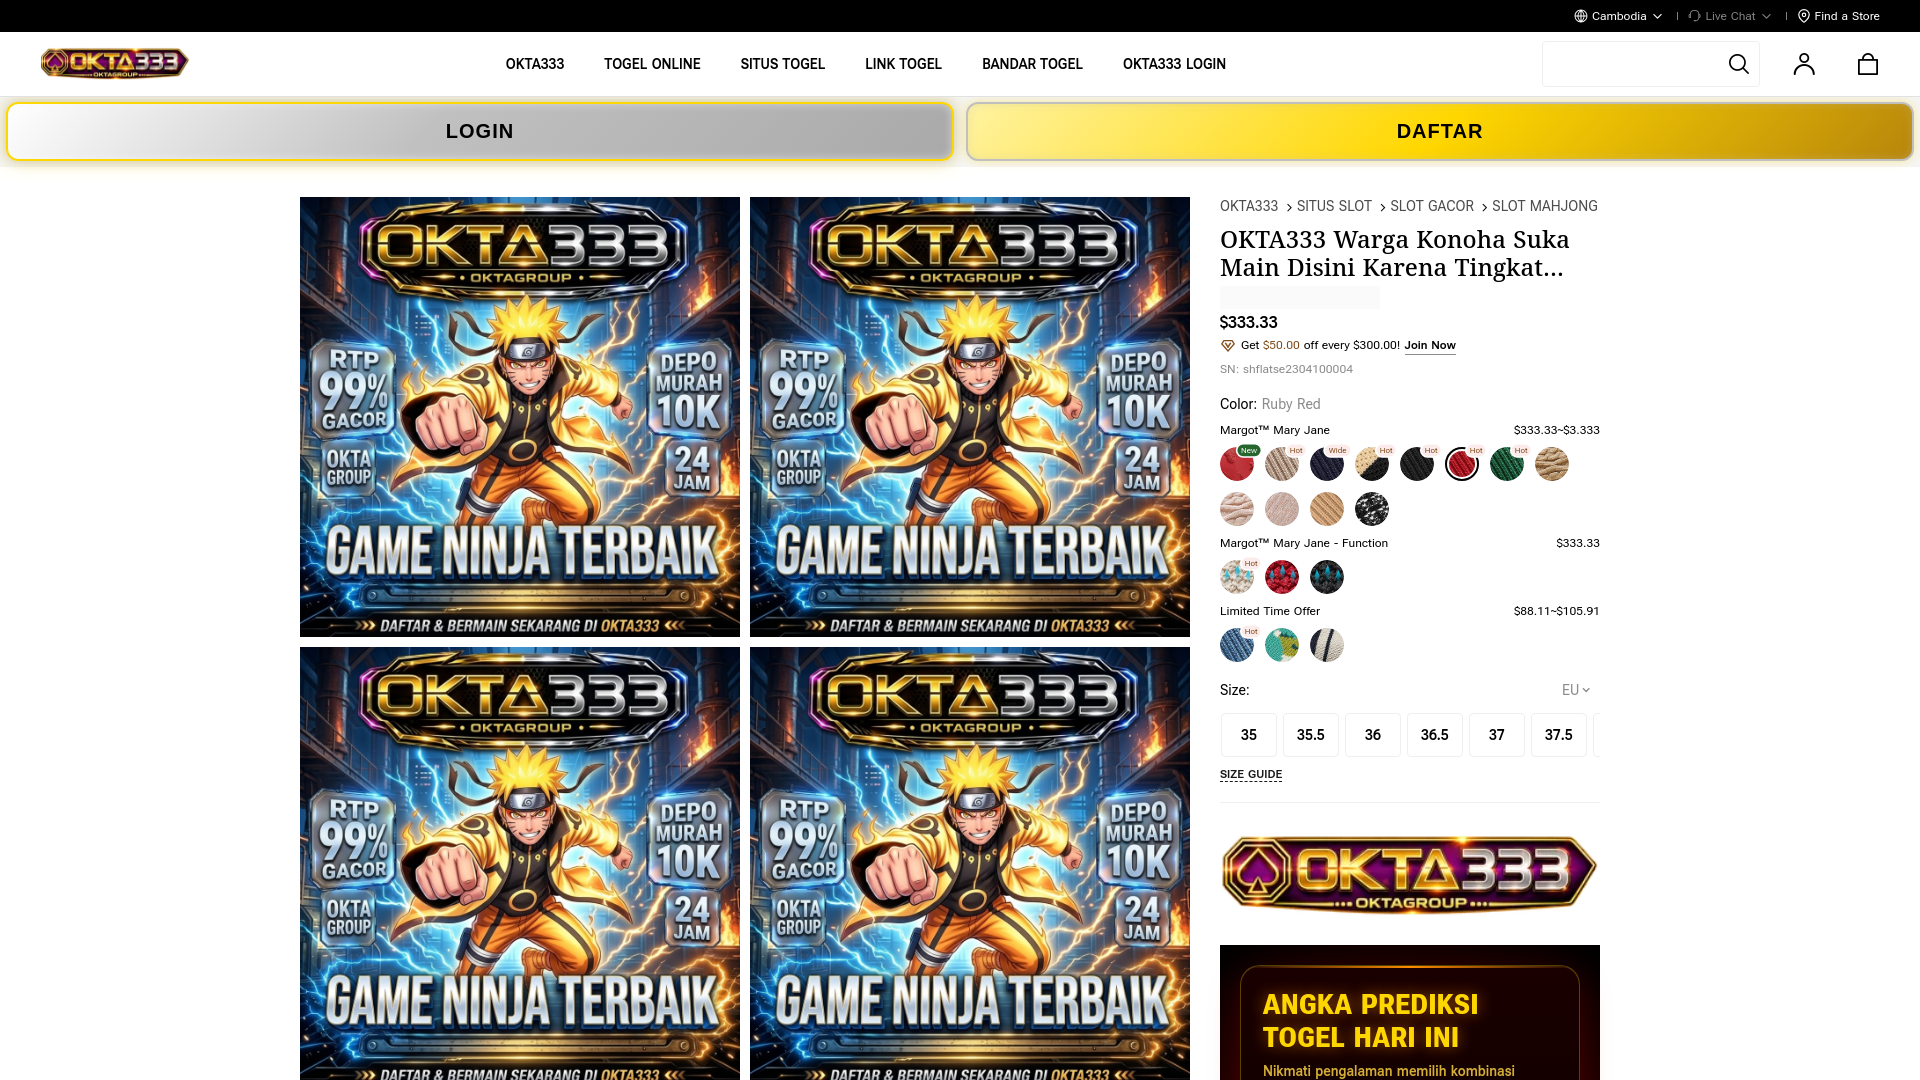1920x1080 pixels.
Task: Open the BANDAR TOGEL menu item
Action: point(1032,64)
